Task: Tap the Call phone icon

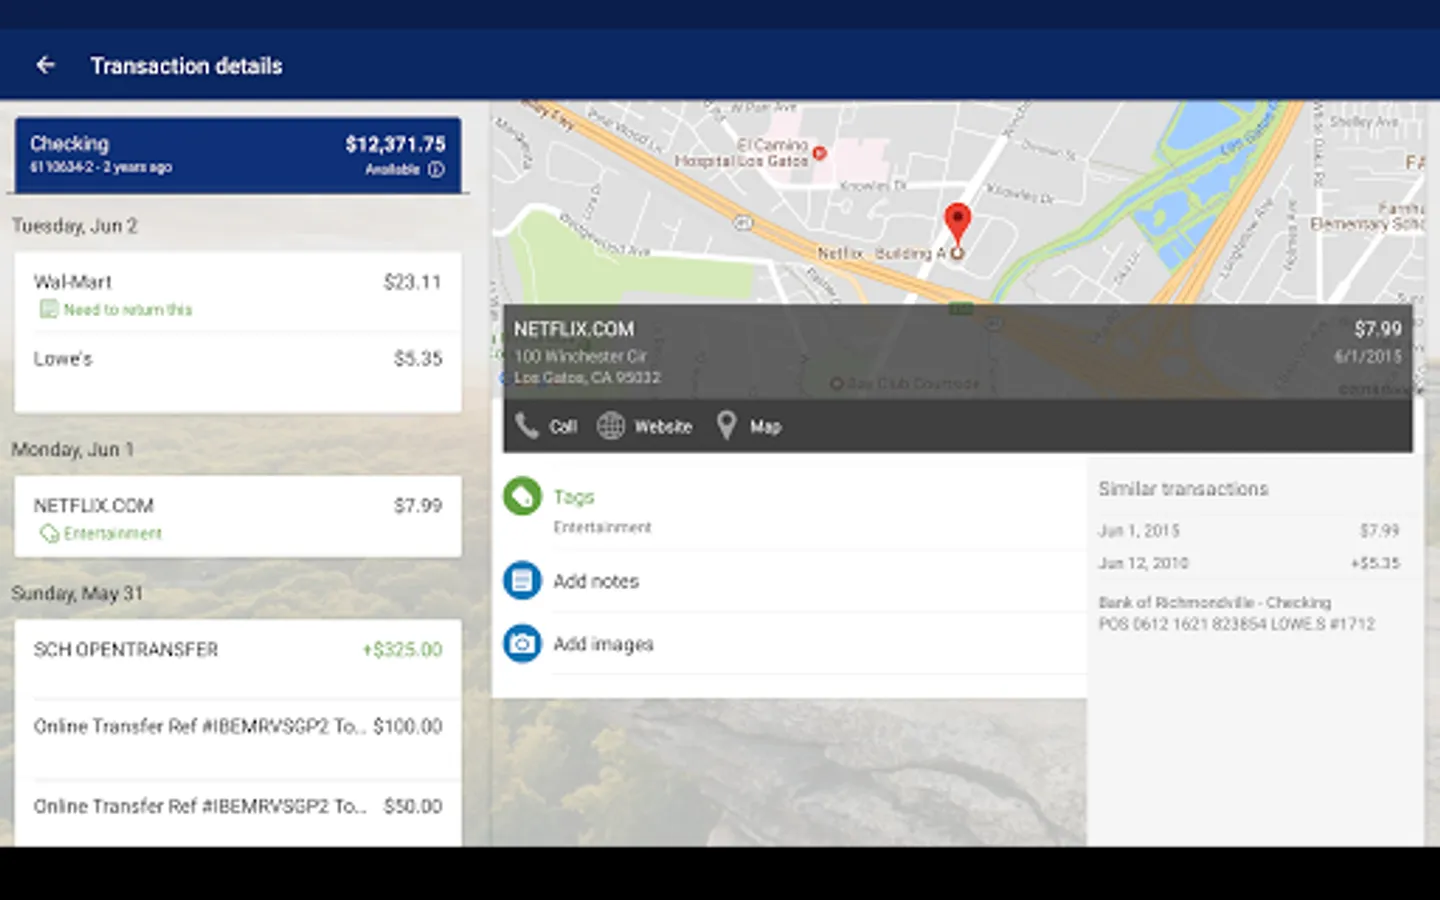Action: [x=527, y=426]
